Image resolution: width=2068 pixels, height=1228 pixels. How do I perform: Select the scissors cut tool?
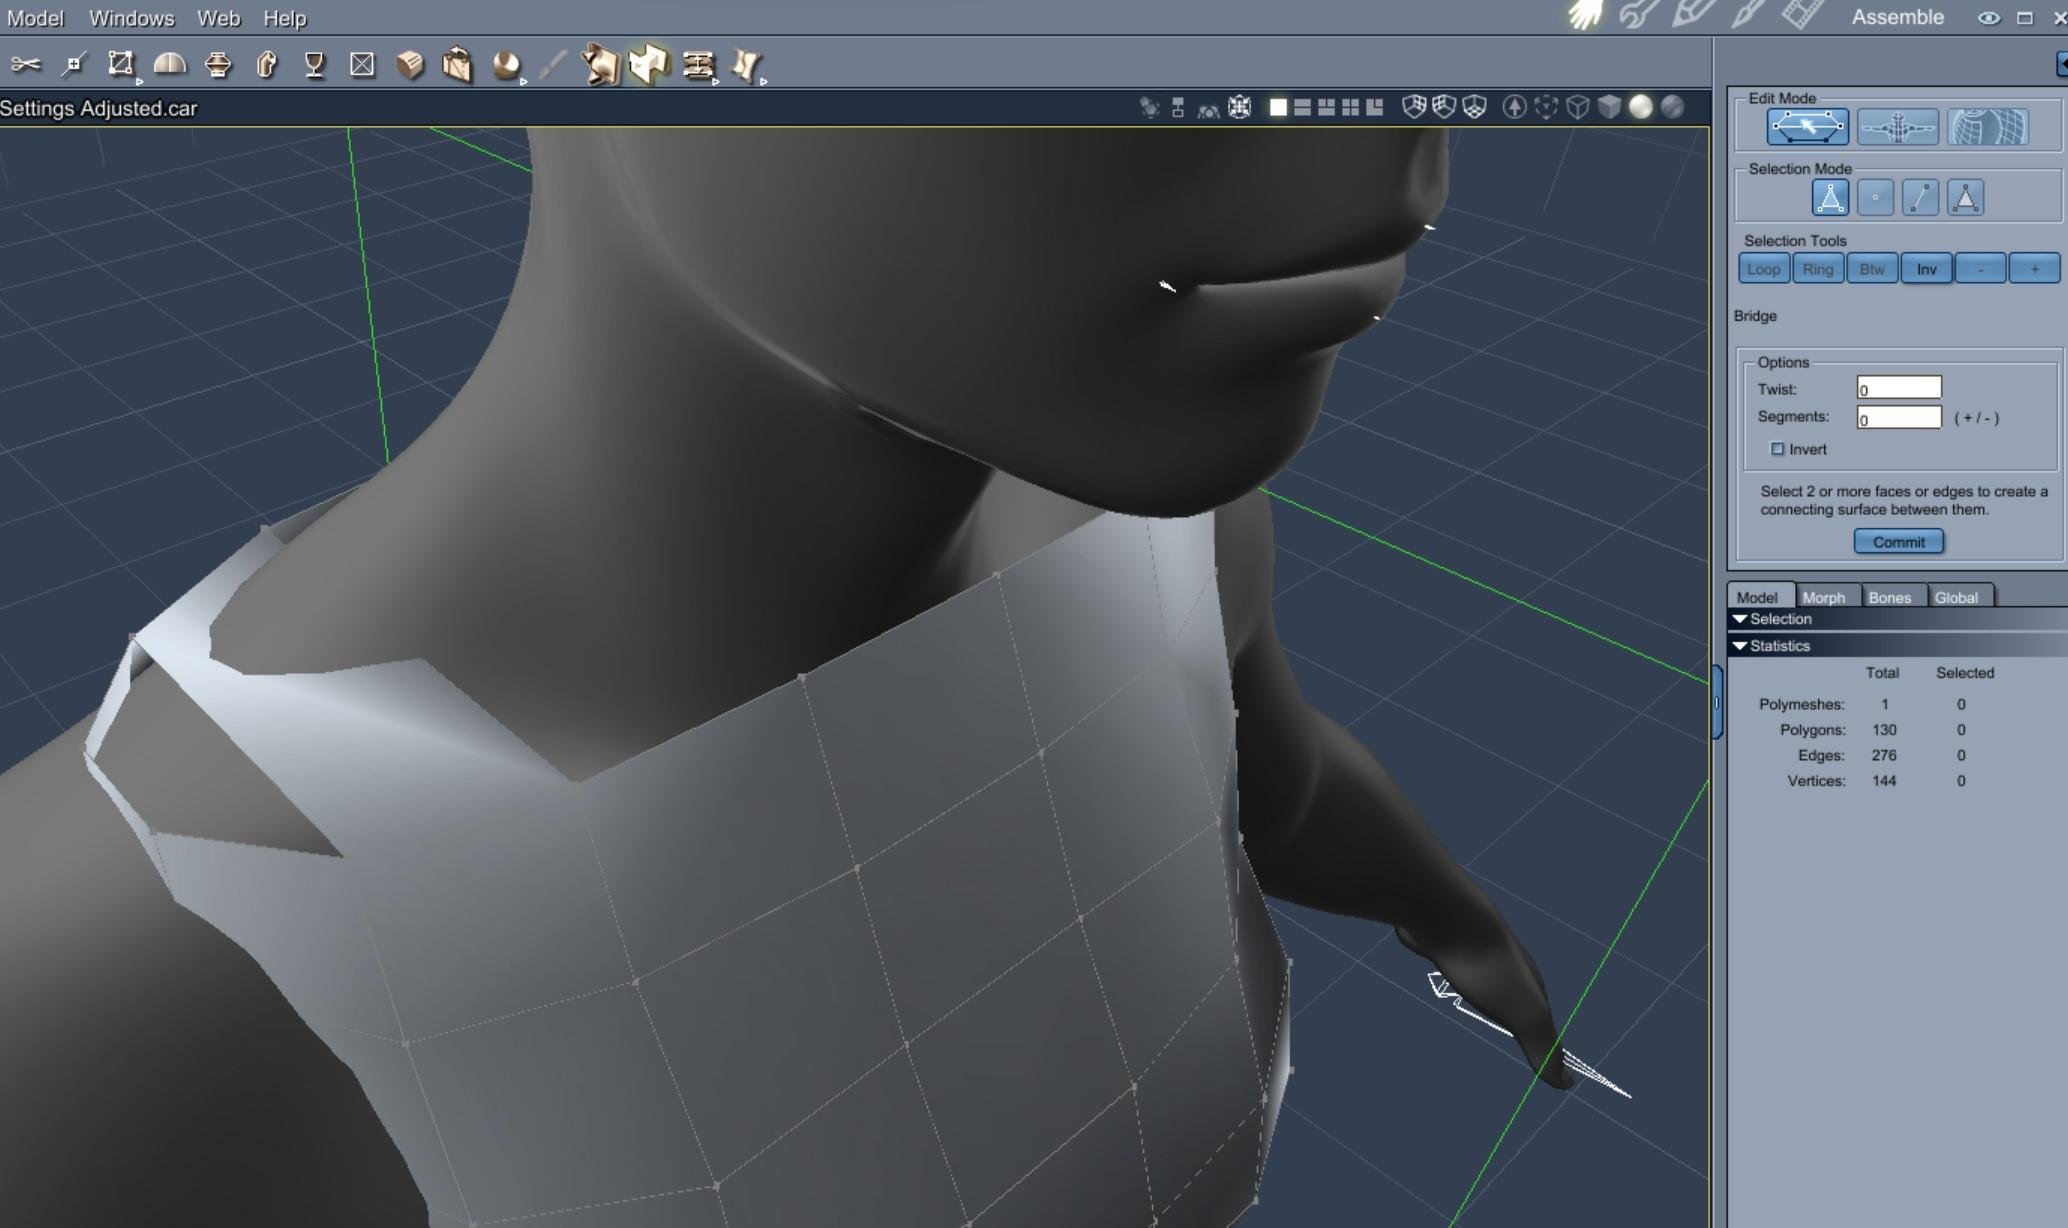coord(26,65)
